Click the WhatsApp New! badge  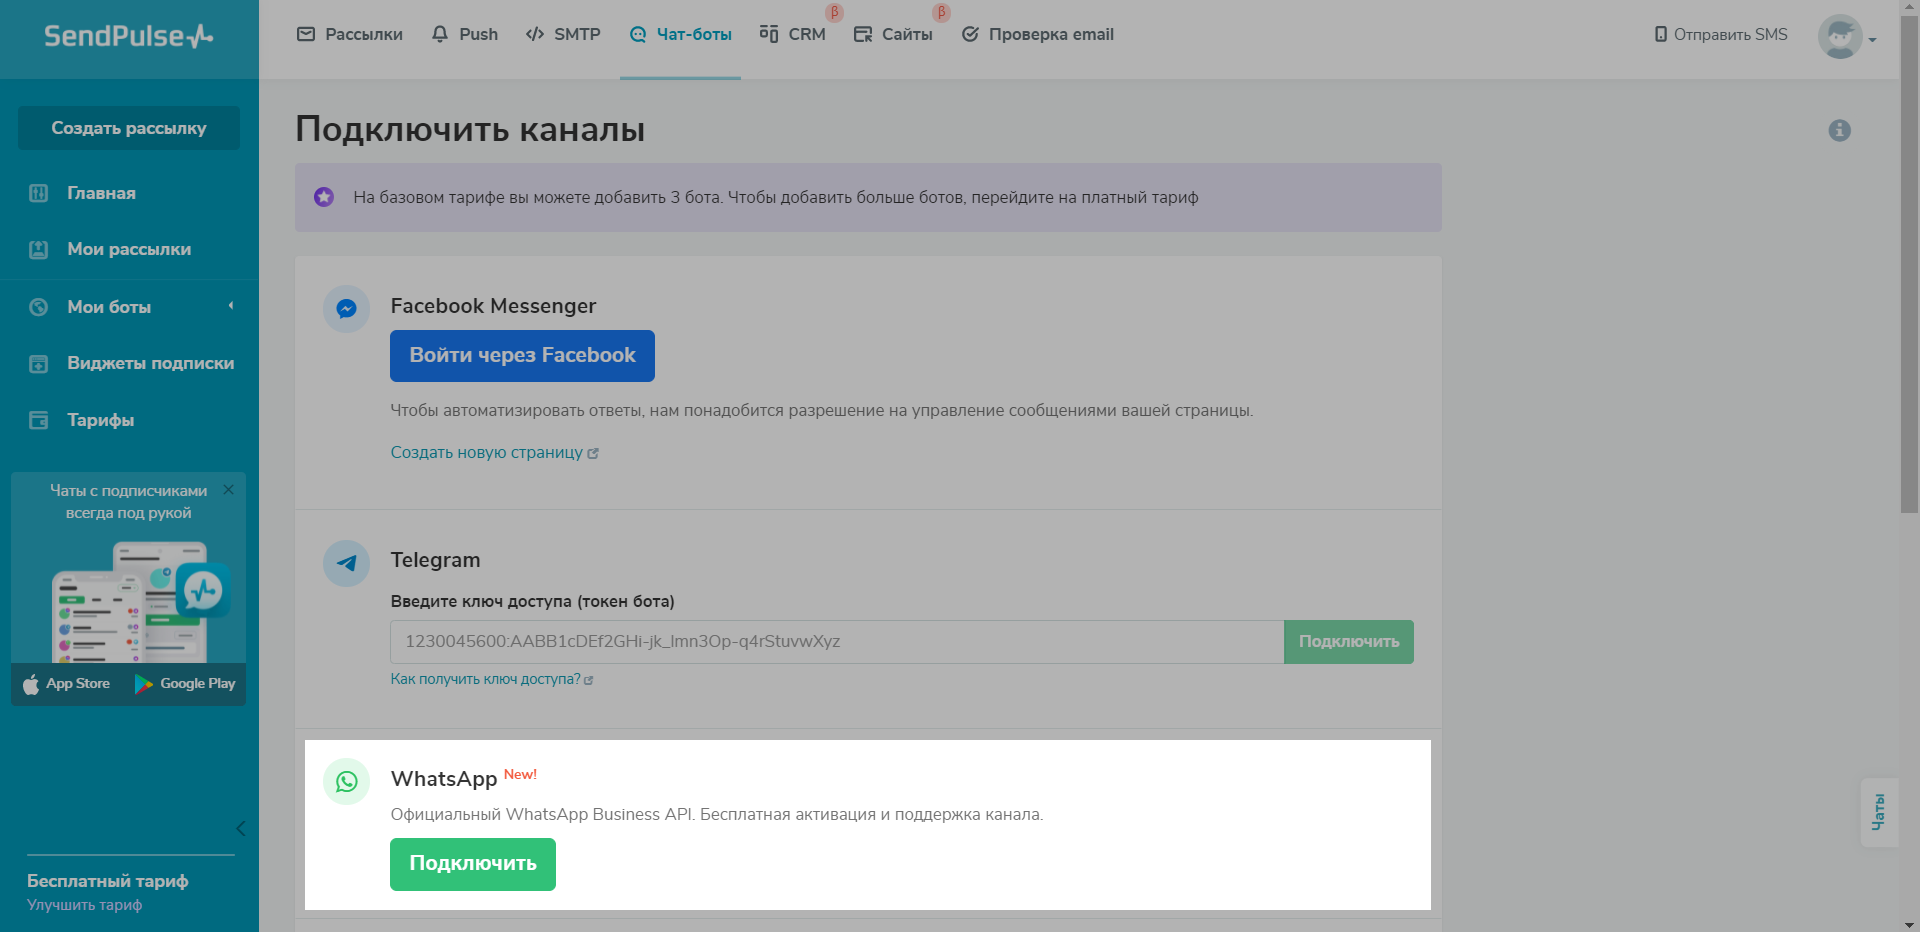[520, 774]
